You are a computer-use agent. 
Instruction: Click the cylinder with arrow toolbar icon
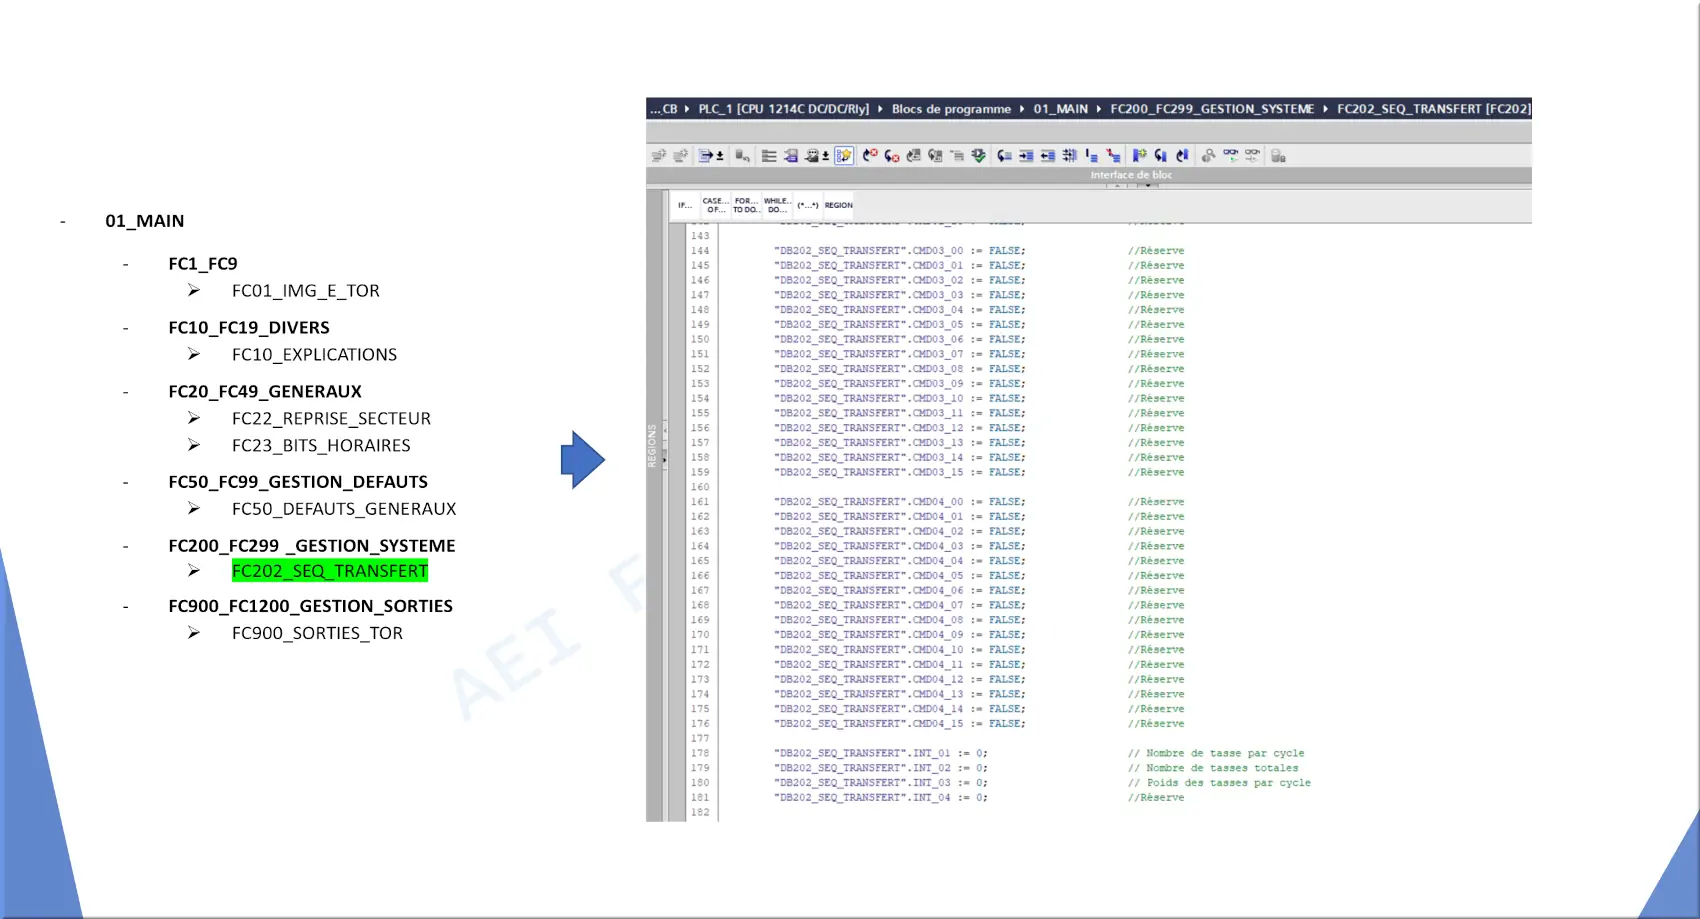[x=742, y=156]
